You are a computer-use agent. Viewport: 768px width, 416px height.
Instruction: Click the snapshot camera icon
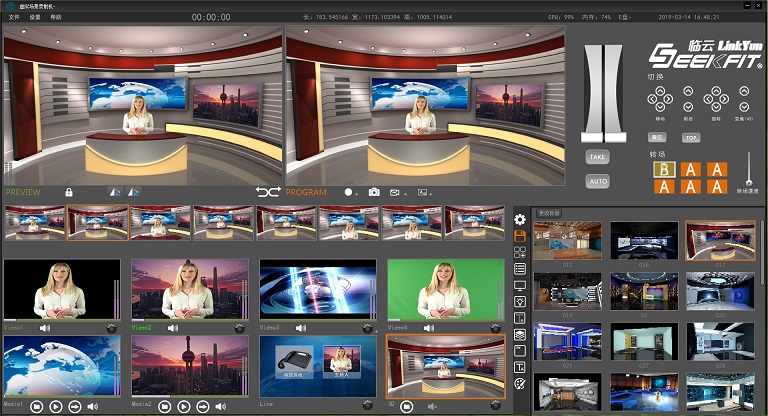tap(374, 192)
